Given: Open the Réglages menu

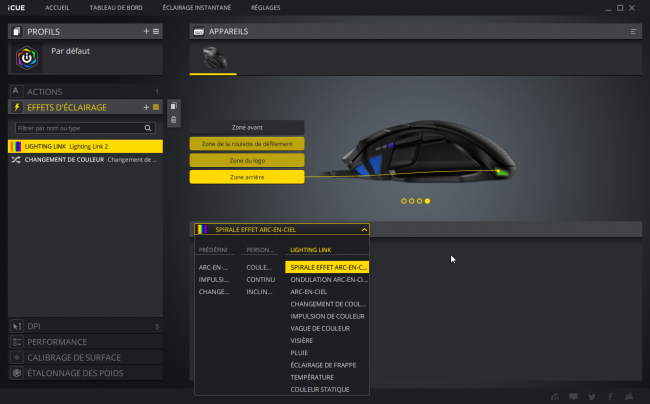Looking at the screenshot, I should pos(265,7).
